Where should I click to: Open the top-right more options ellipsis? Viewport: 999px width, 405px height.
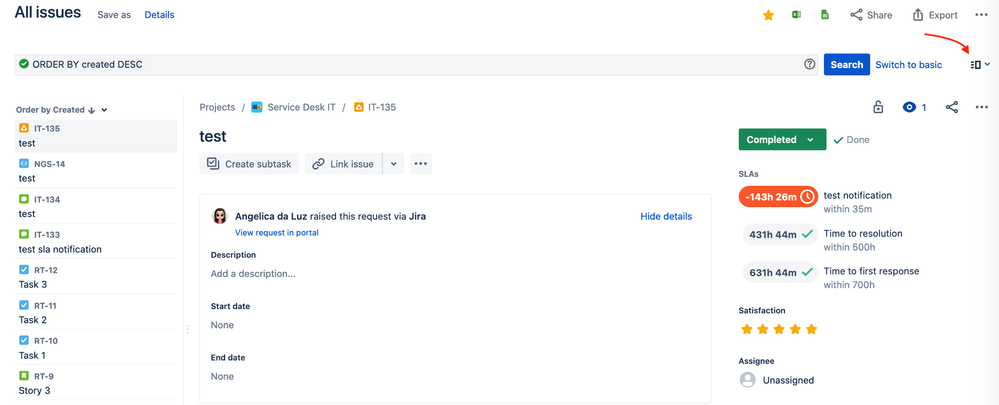pos(981,15)
